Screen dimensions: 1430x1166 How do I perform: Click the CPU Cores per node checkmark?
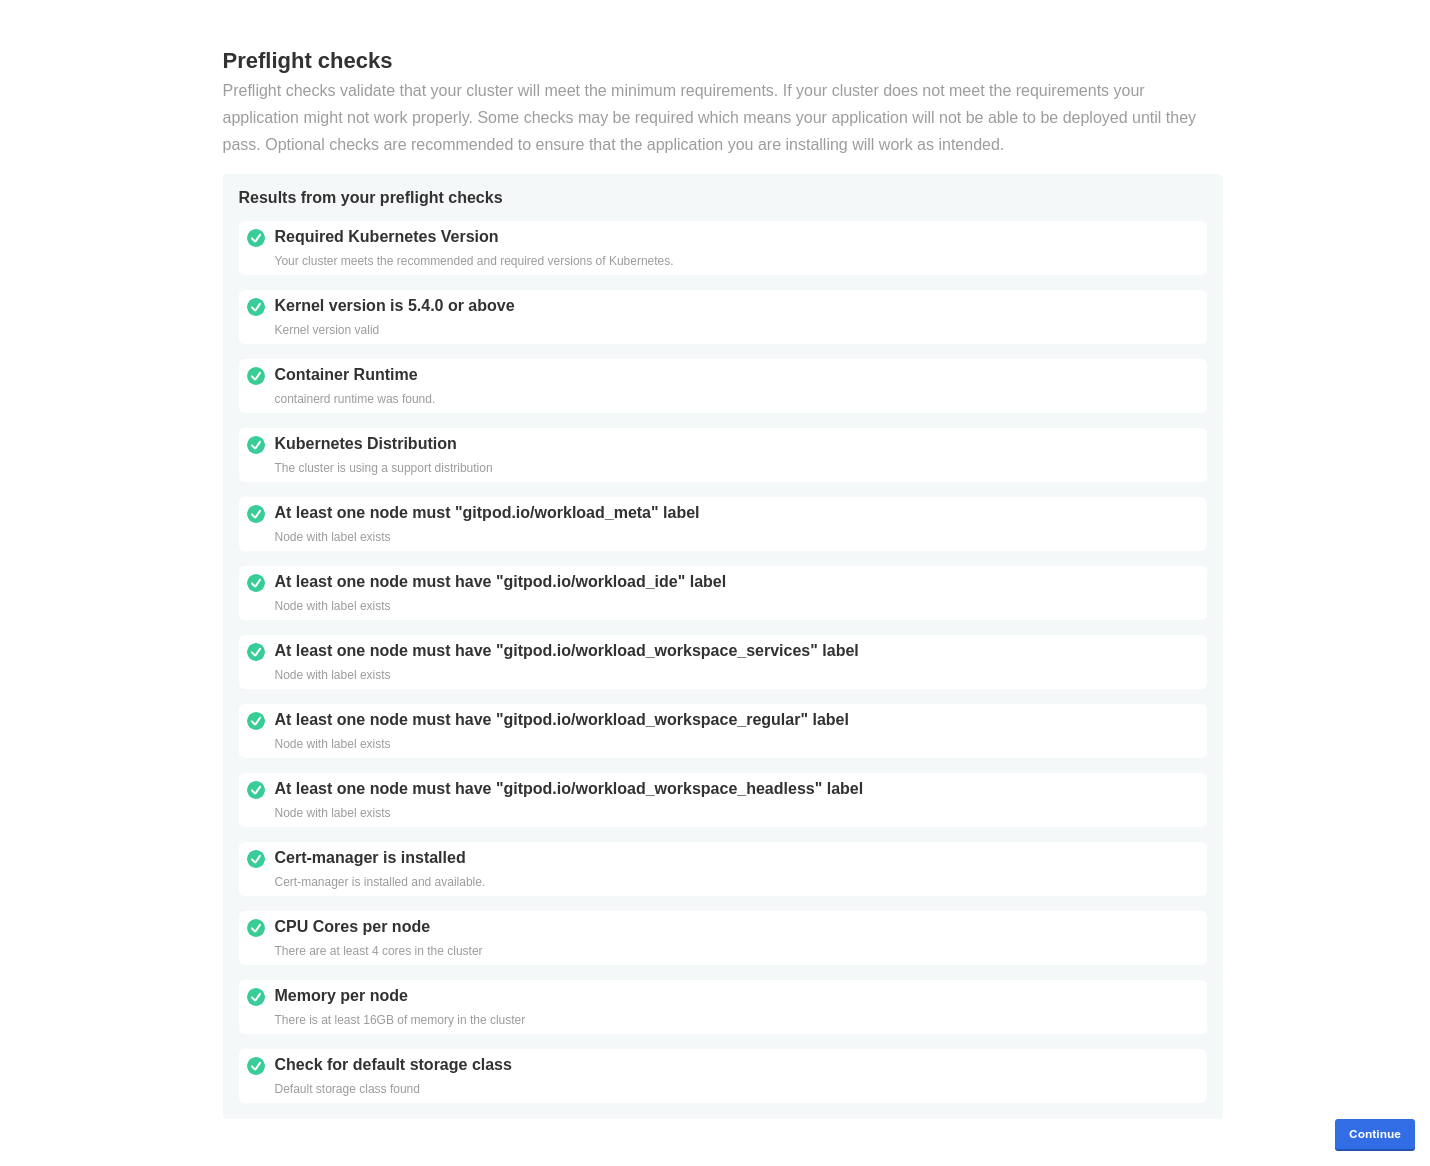click(x=256, y=928)
